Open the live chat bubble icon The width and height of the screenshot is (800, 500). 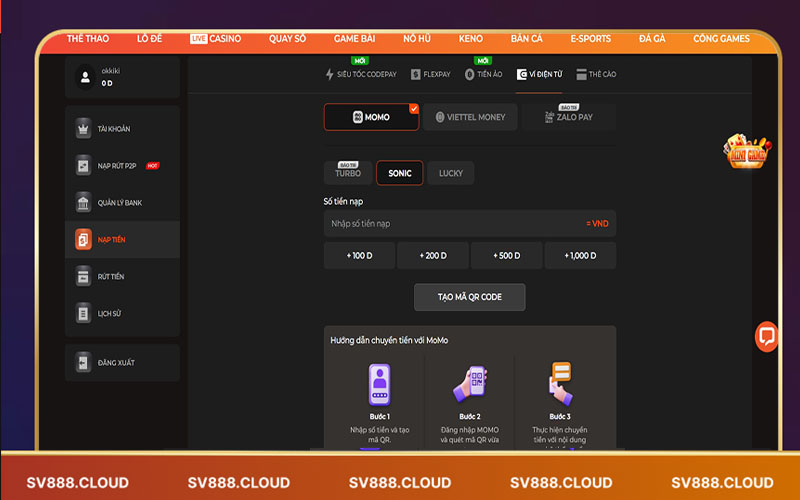(x=766, y=337)
